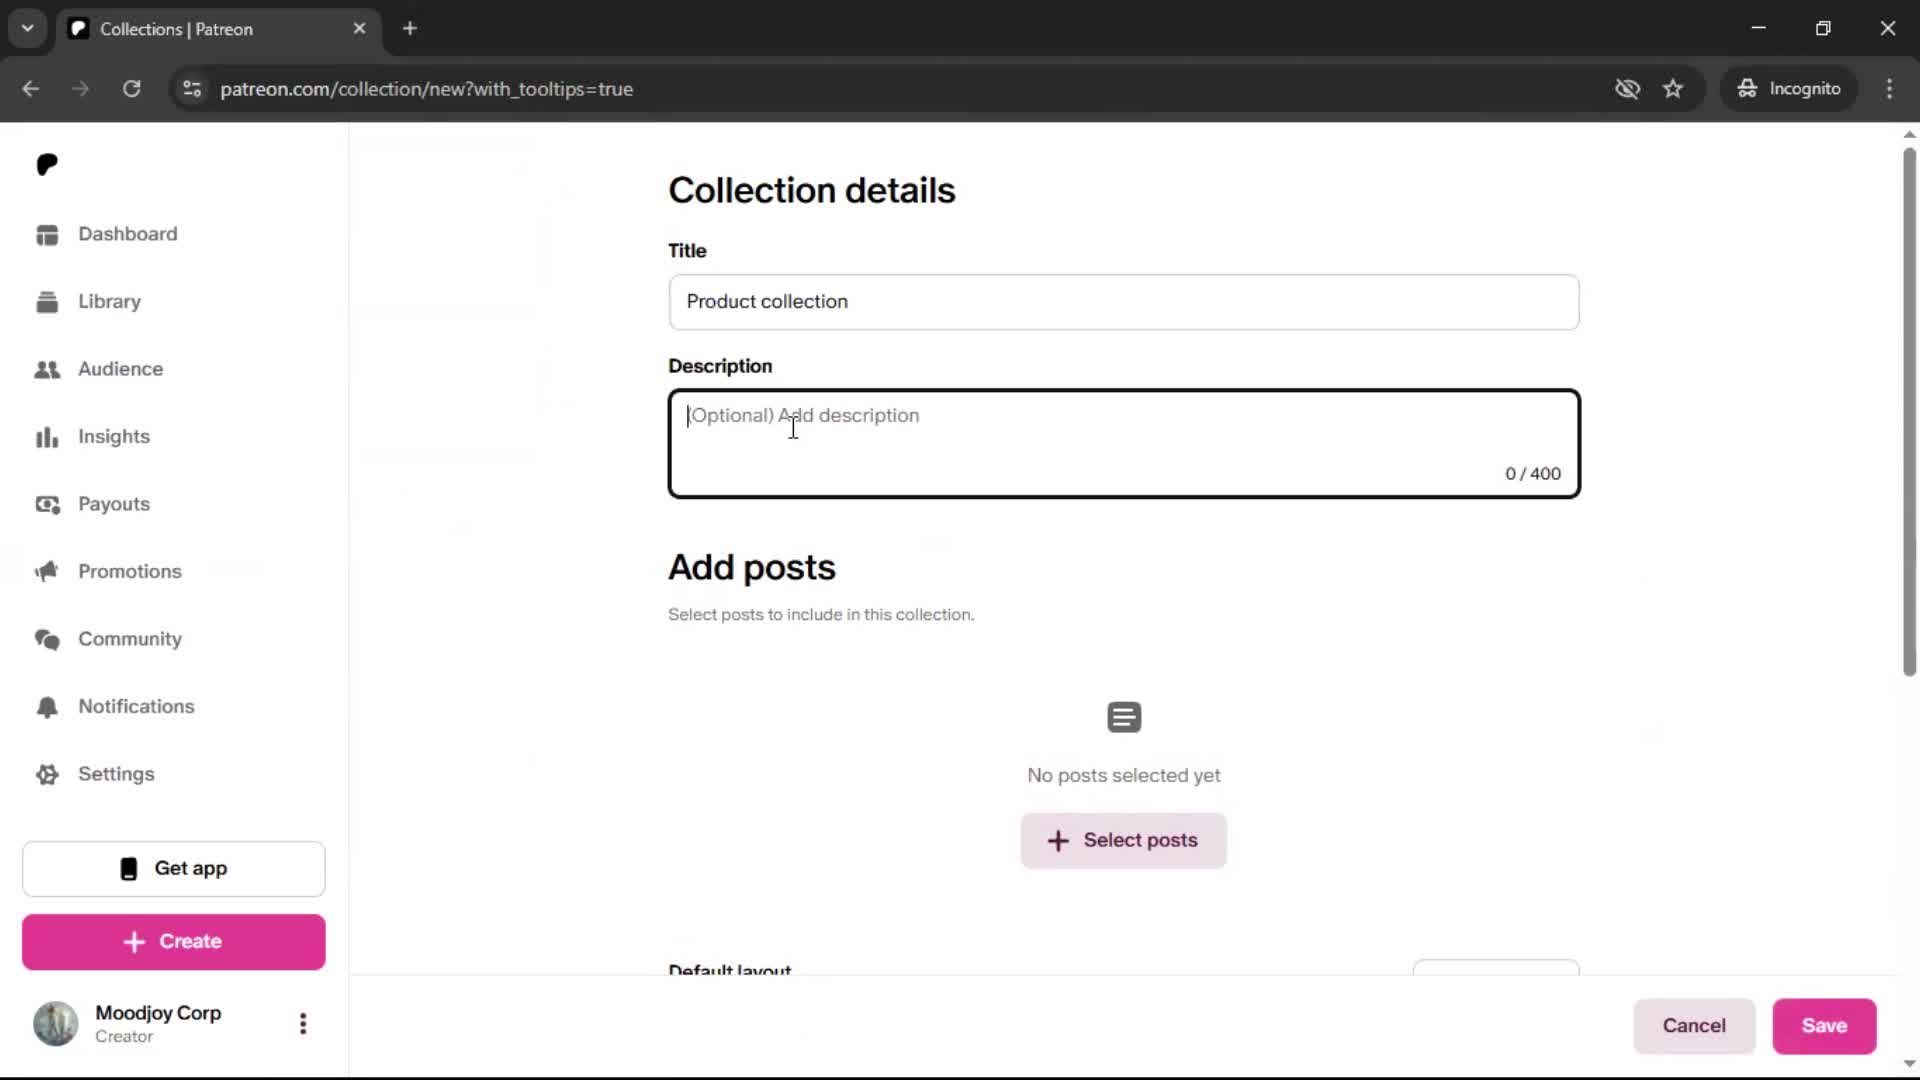Click the Add posts heading

(752, 567)
